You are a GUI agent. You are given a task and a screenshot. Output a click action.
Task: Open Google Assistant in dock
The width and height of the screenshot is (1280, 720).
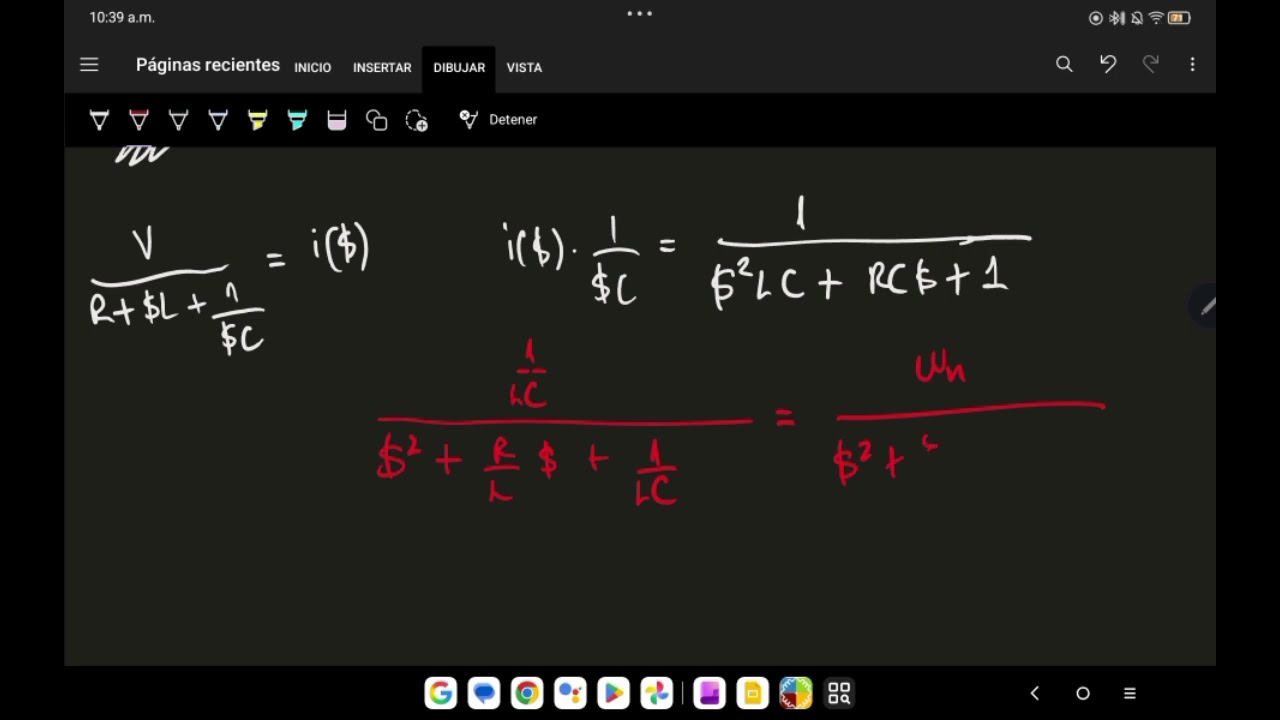pos(570,693)
